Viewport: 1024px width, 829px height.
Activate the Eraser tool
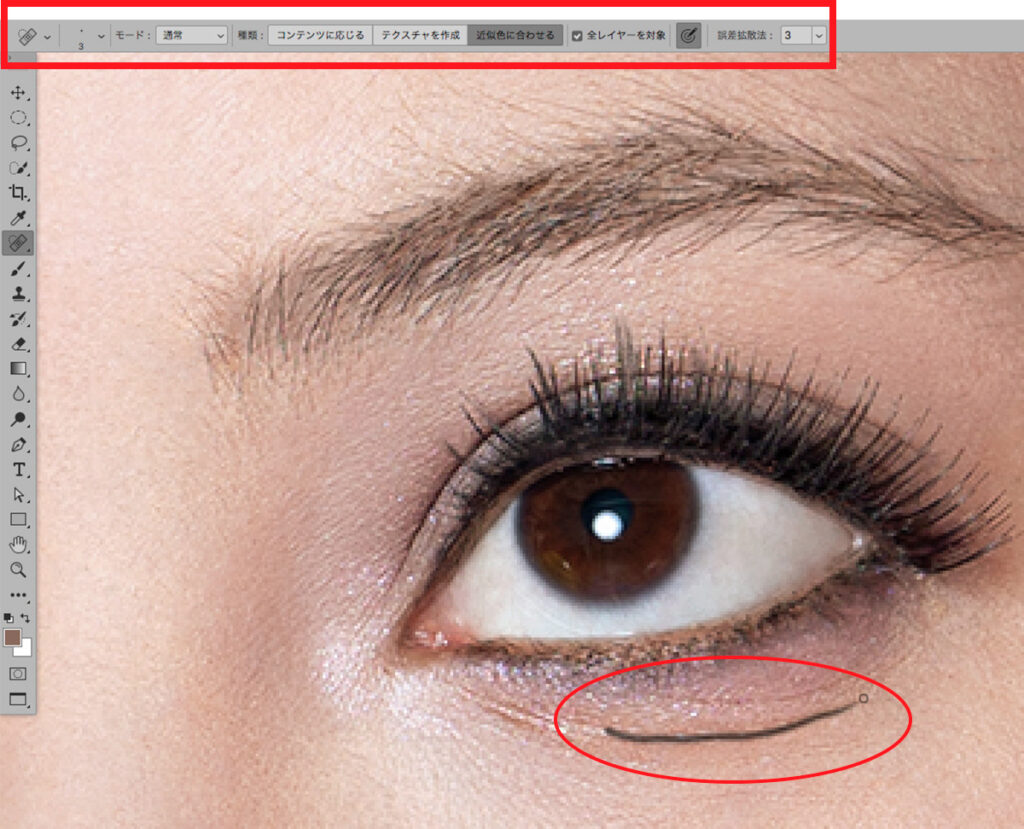click(x=18, y=344)
